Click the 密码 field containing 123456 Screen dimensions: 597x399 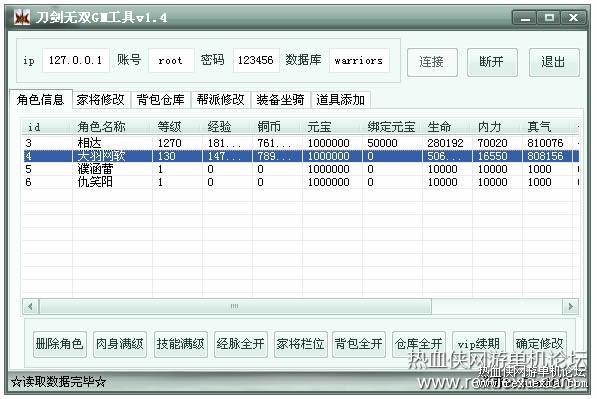pos(256,60)
